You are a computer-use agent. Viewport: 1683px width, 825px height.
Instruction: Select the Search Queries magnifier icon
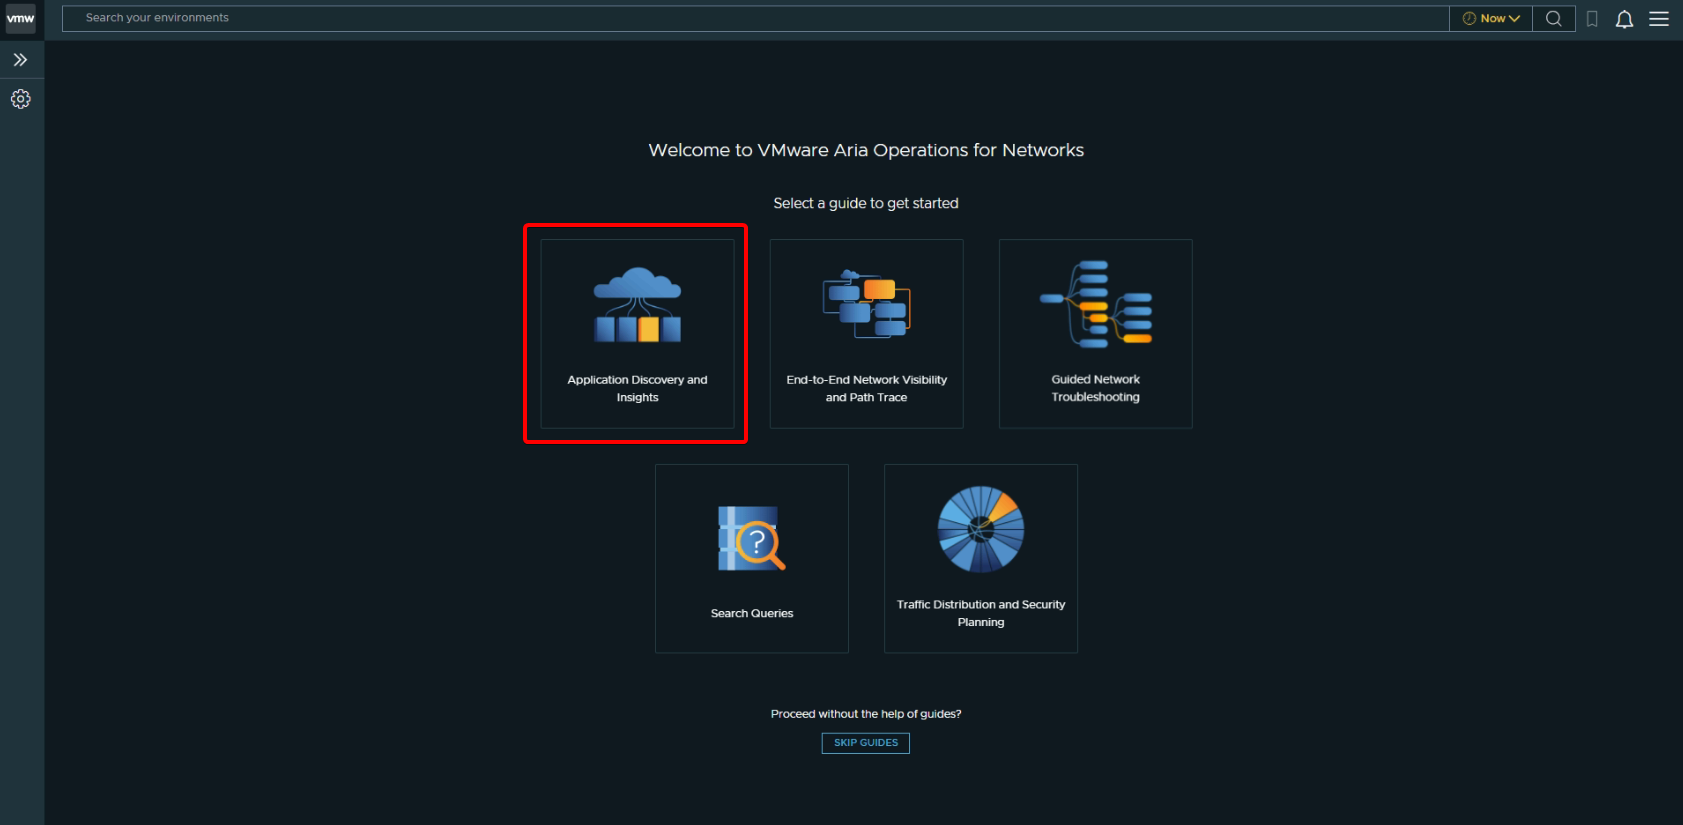pyautogui.click(x=752, y=538)
